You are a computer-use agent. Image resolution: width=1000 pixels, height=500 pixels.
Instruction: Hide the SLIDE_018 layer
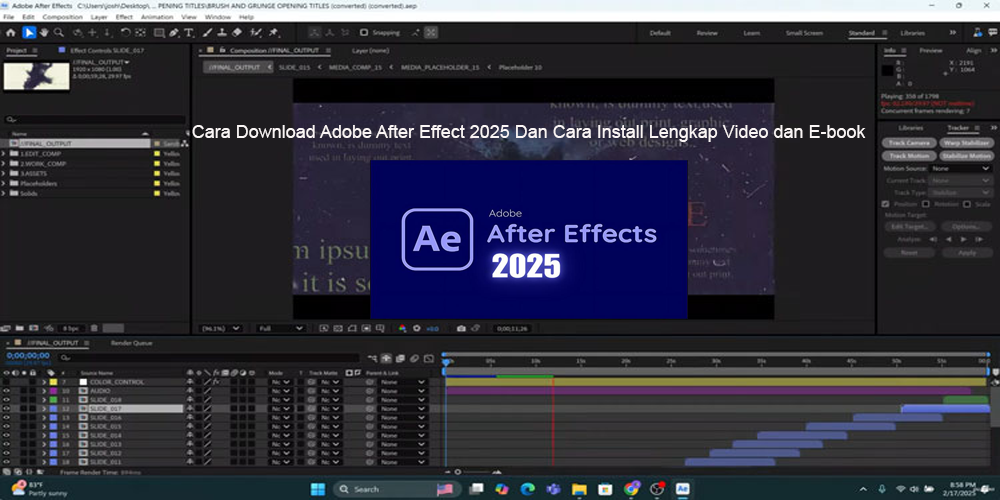6,400
